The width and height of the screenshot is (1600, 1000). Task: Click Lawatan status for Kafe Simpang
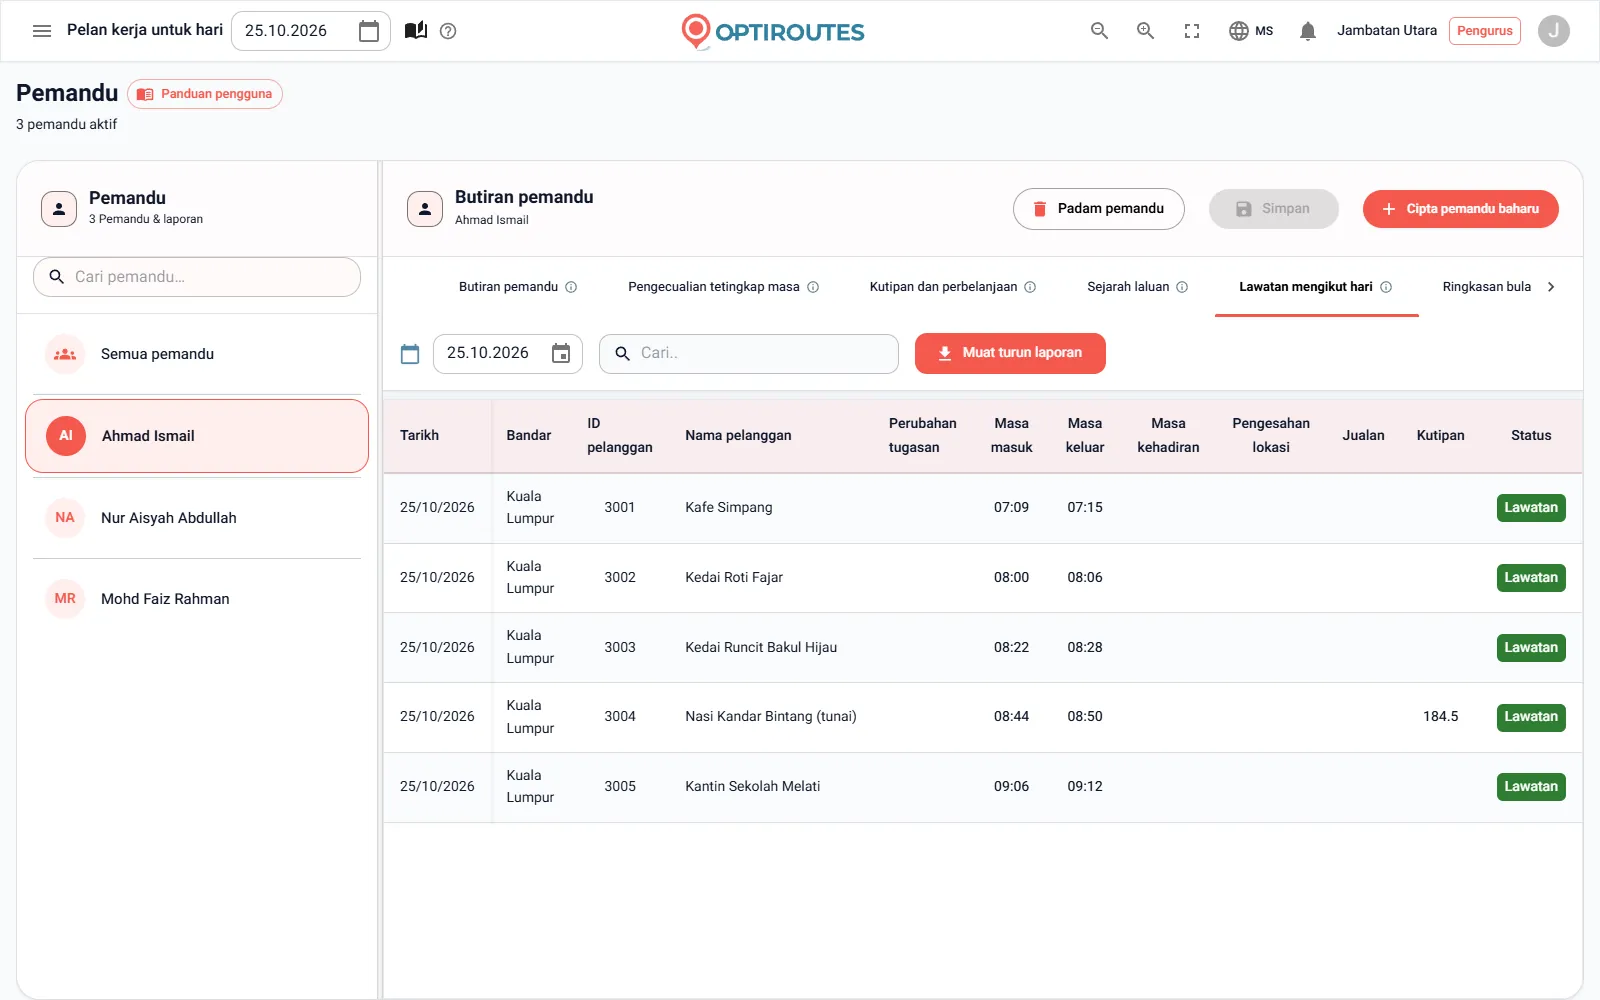point(1531,508)
